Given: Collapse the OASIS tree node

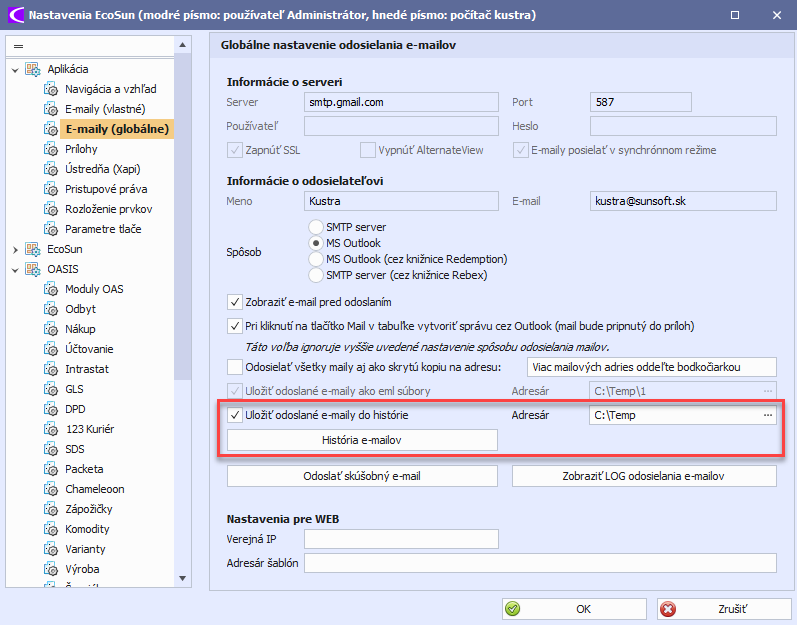Looking at the screenshot, I should [15, 269].
